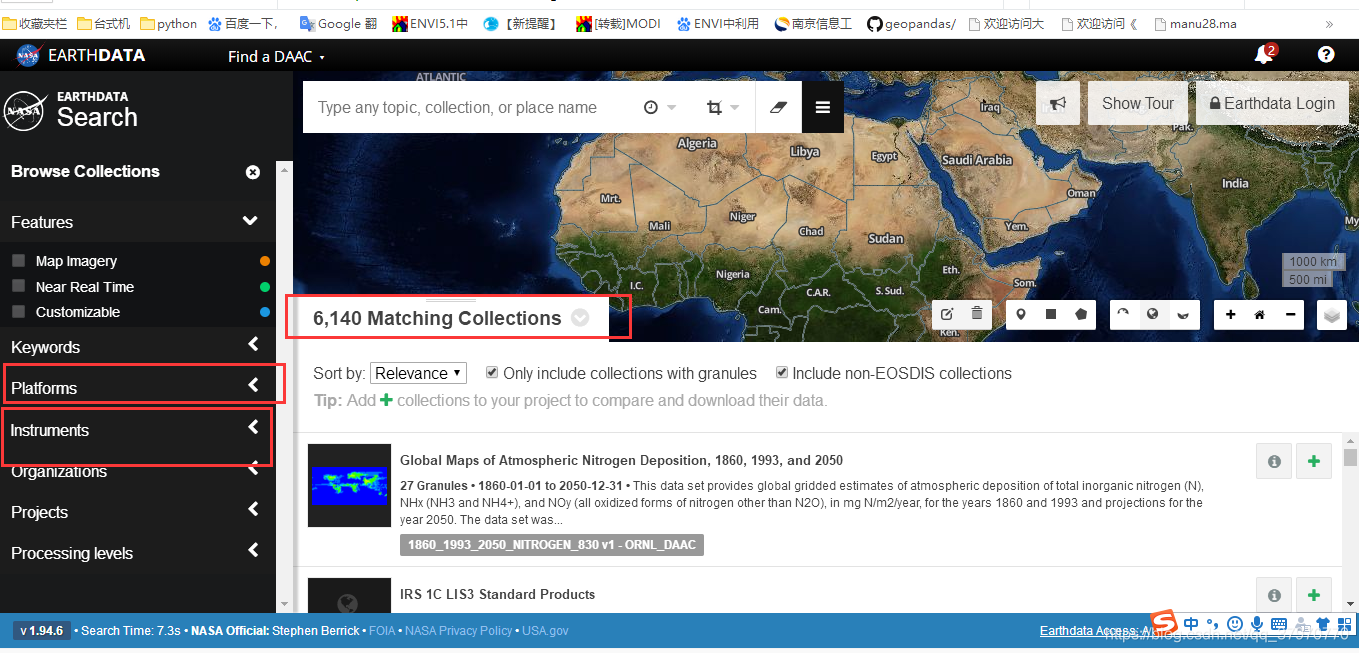Click the 1860_1993_2050_NITROGEN_830 collection tag
Image resolution: width=1359 pixels, height=653 pixels.
(x=552, y=545)
